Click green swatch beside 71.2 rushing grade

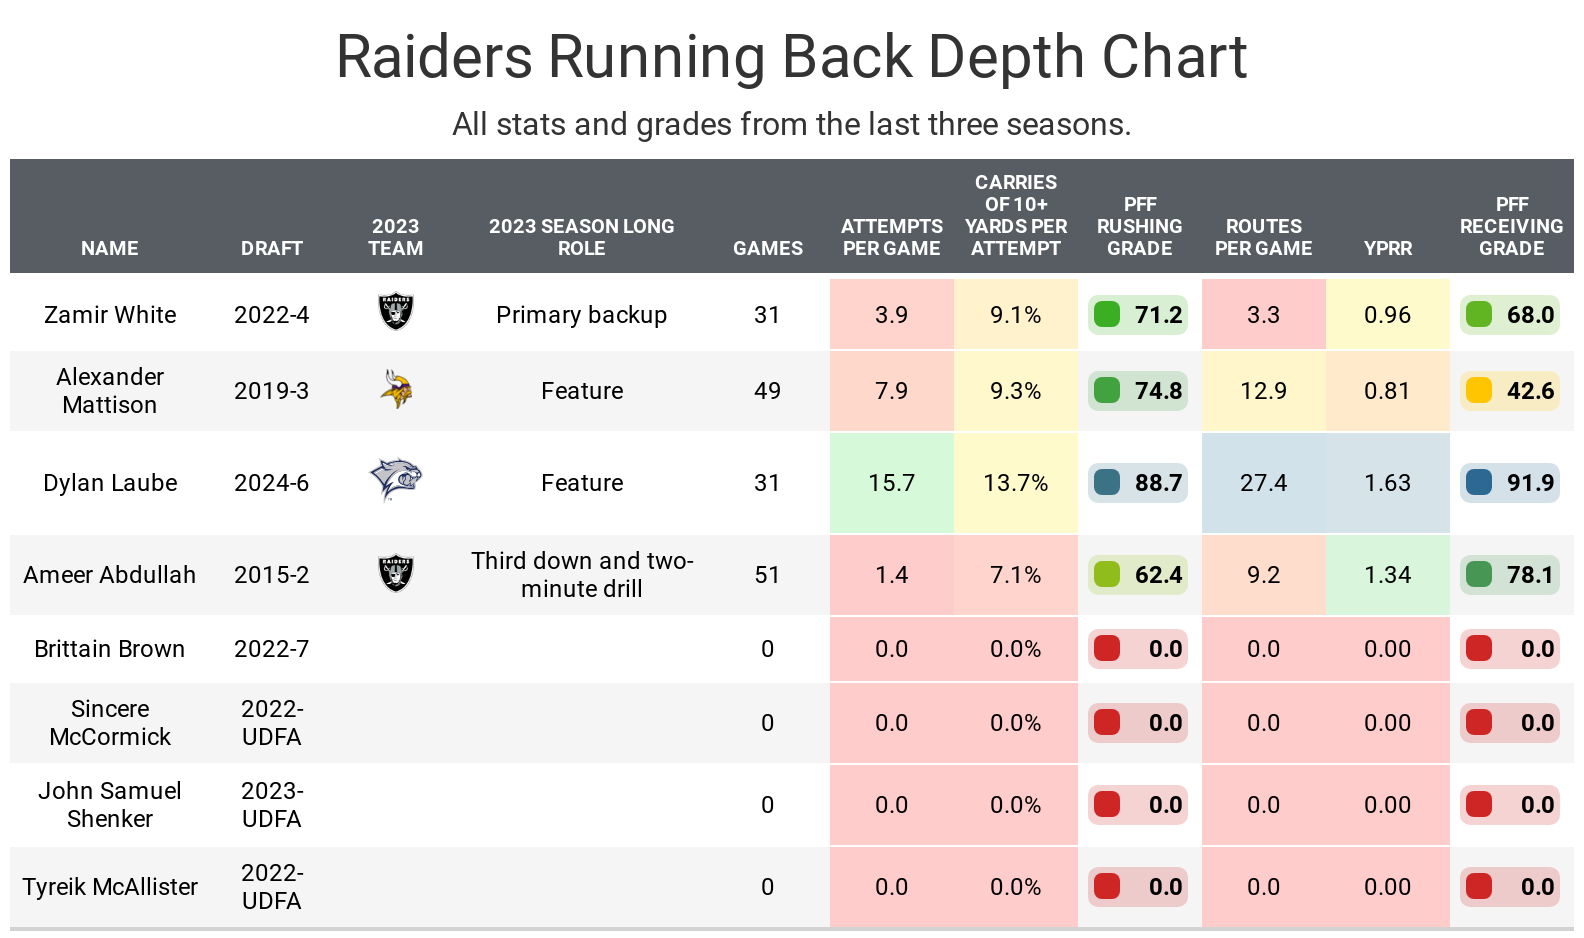[x=1107, y=315]
